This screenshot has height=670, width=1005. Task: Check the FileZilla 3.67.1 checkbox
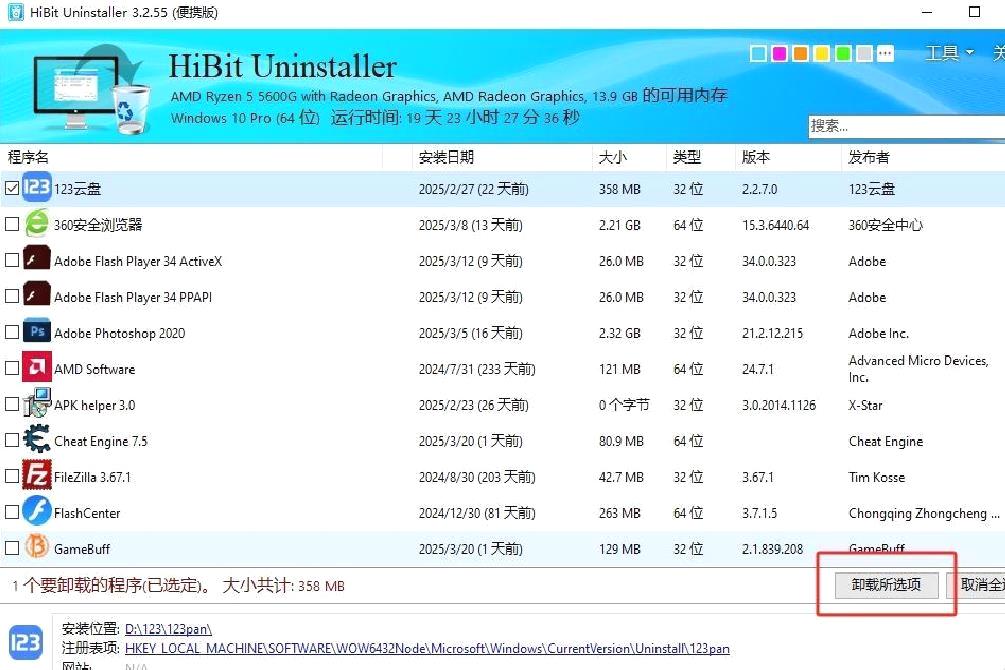(12, 476)
